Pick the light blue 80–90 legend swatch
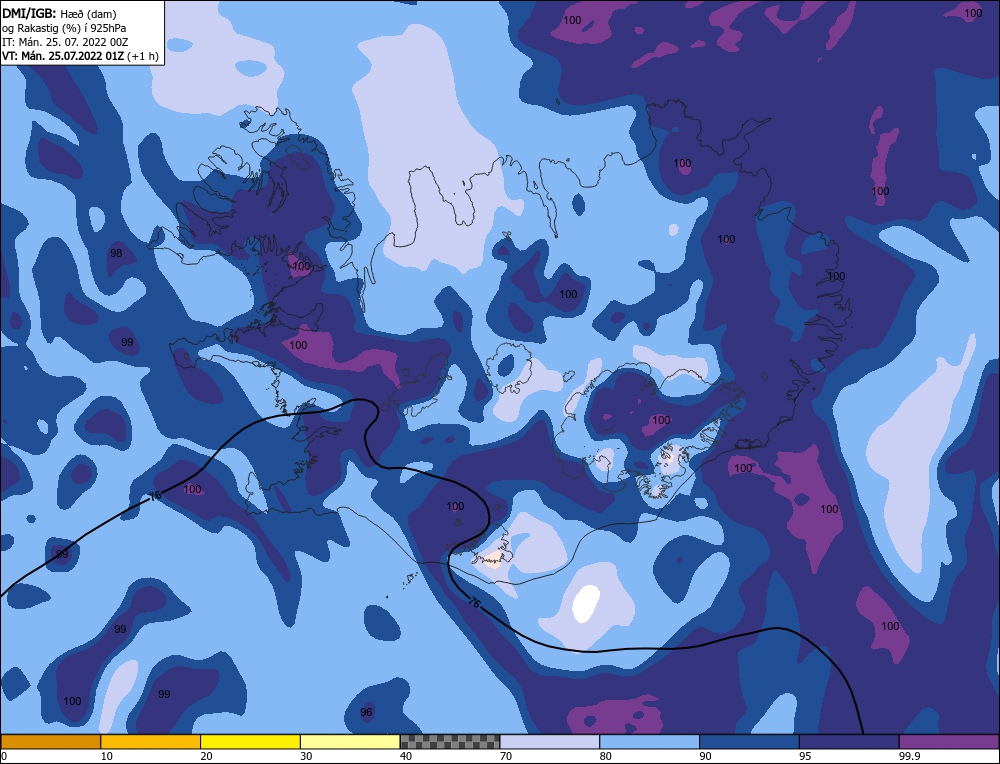 tap(649, 741)
